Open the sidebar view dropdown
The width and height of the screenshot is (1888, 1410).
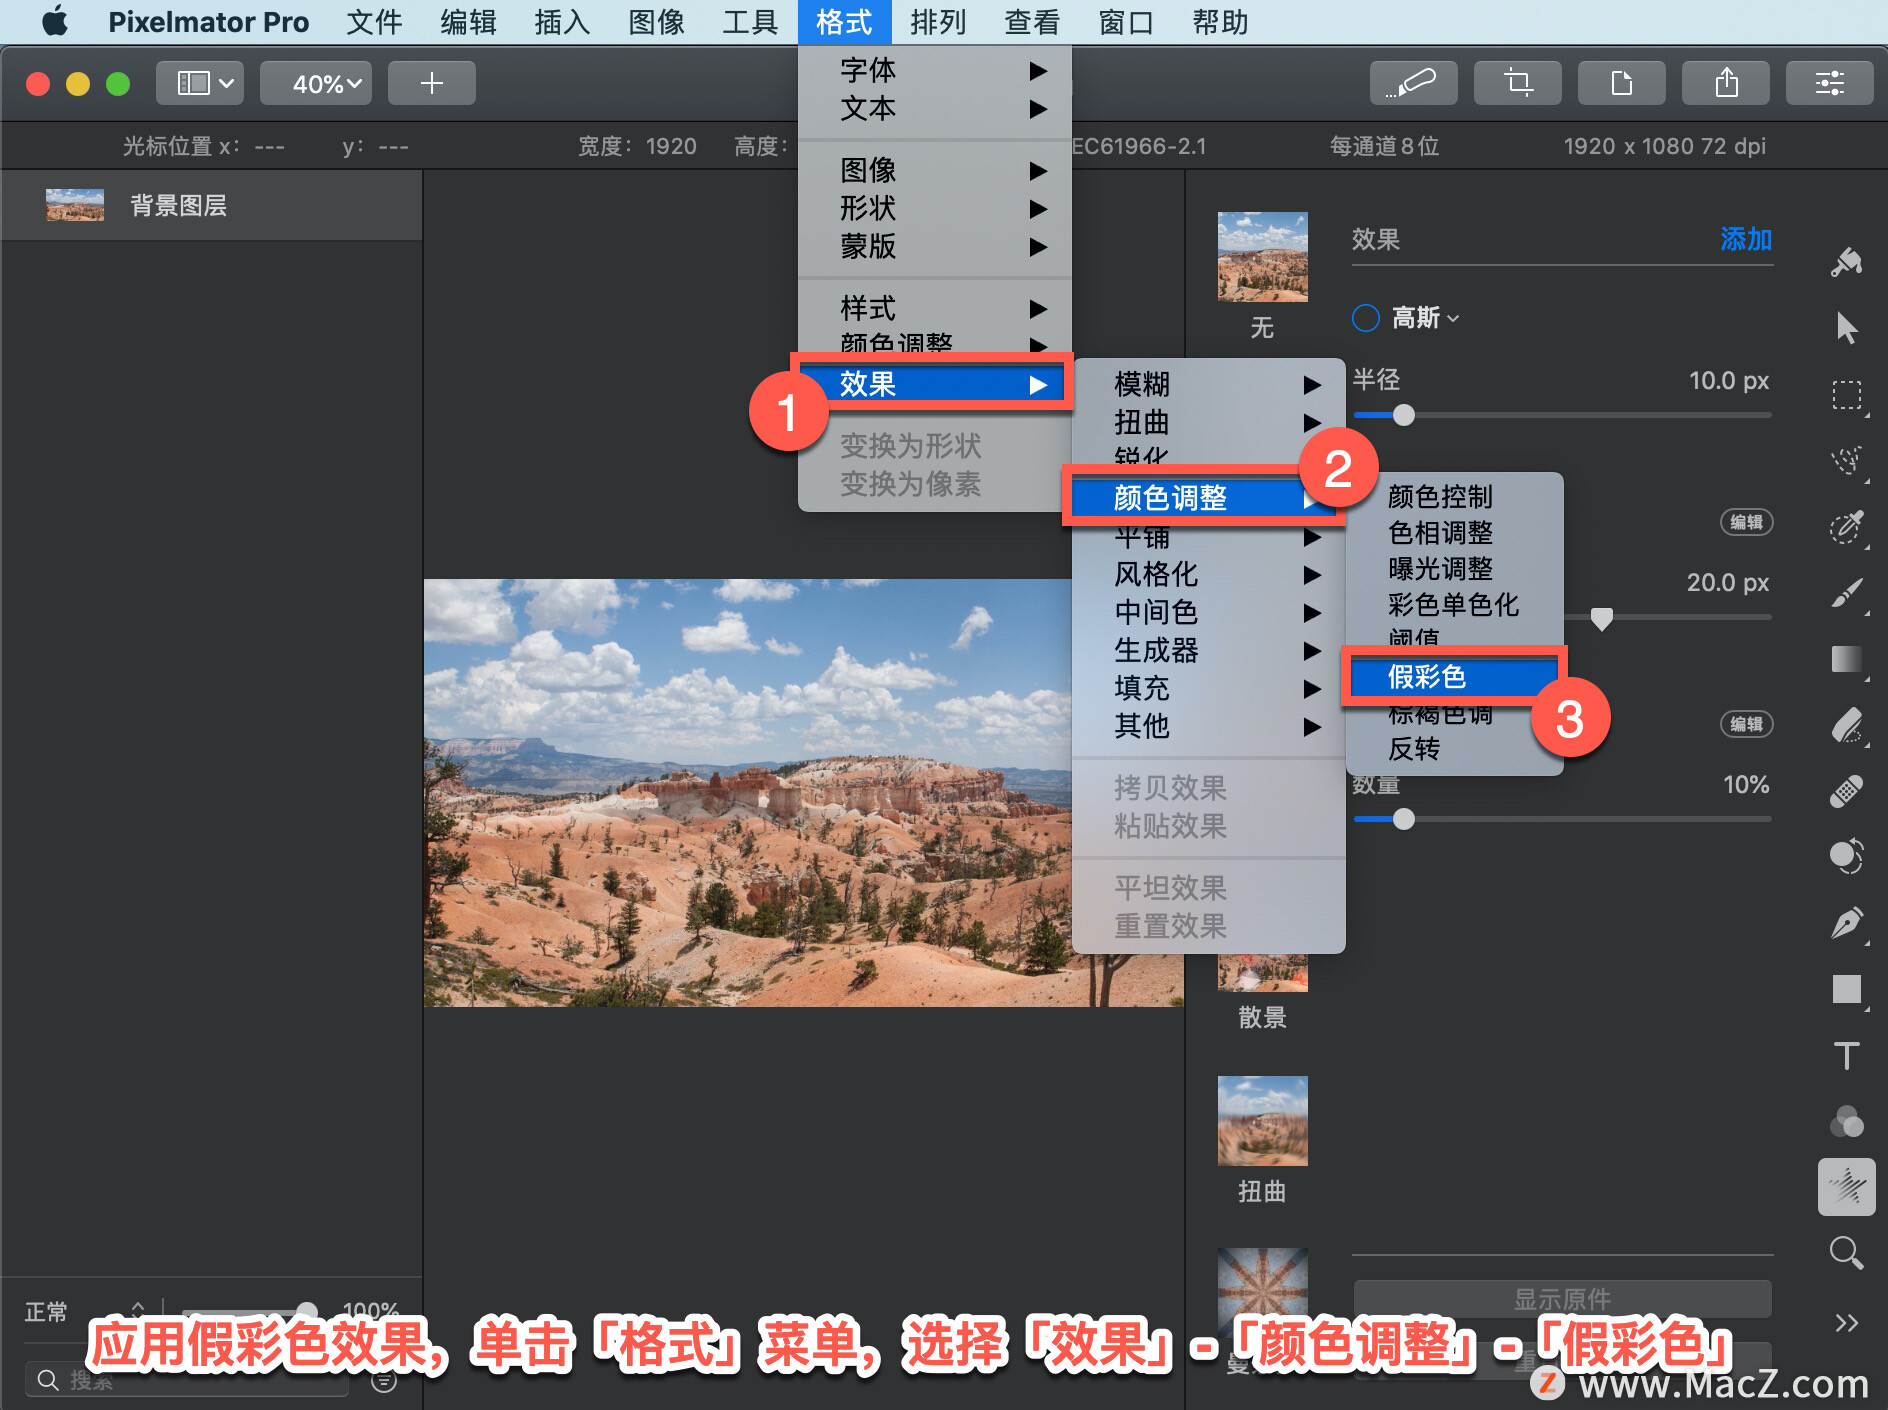tap(200, 83)
